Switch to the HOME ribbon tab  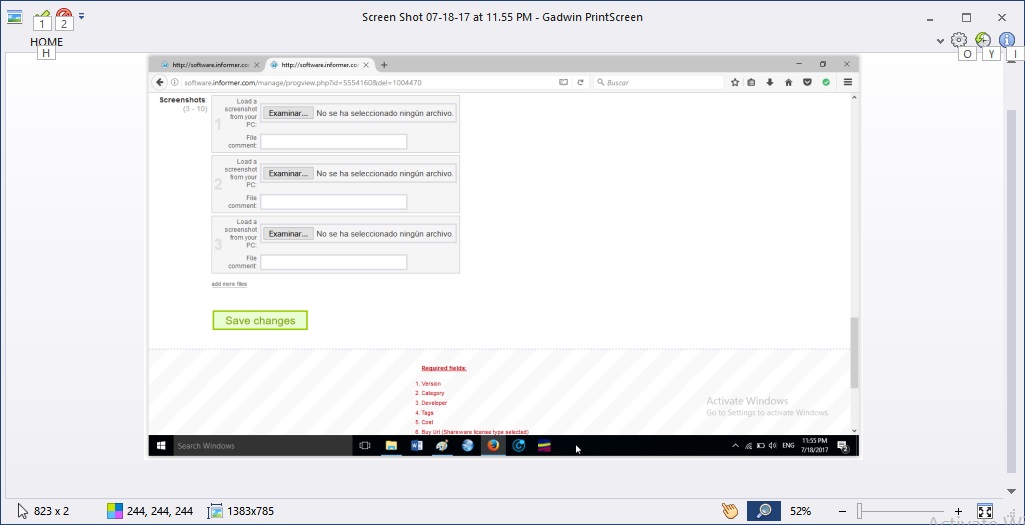pyautogui.click(x=46, y=42)
